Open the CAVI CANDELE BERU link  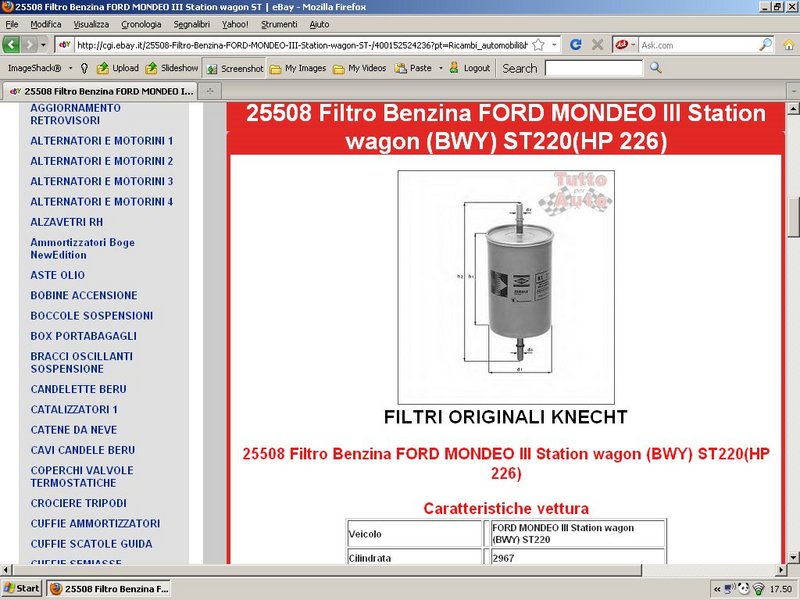pyautogui.click(x=83, y=451)
